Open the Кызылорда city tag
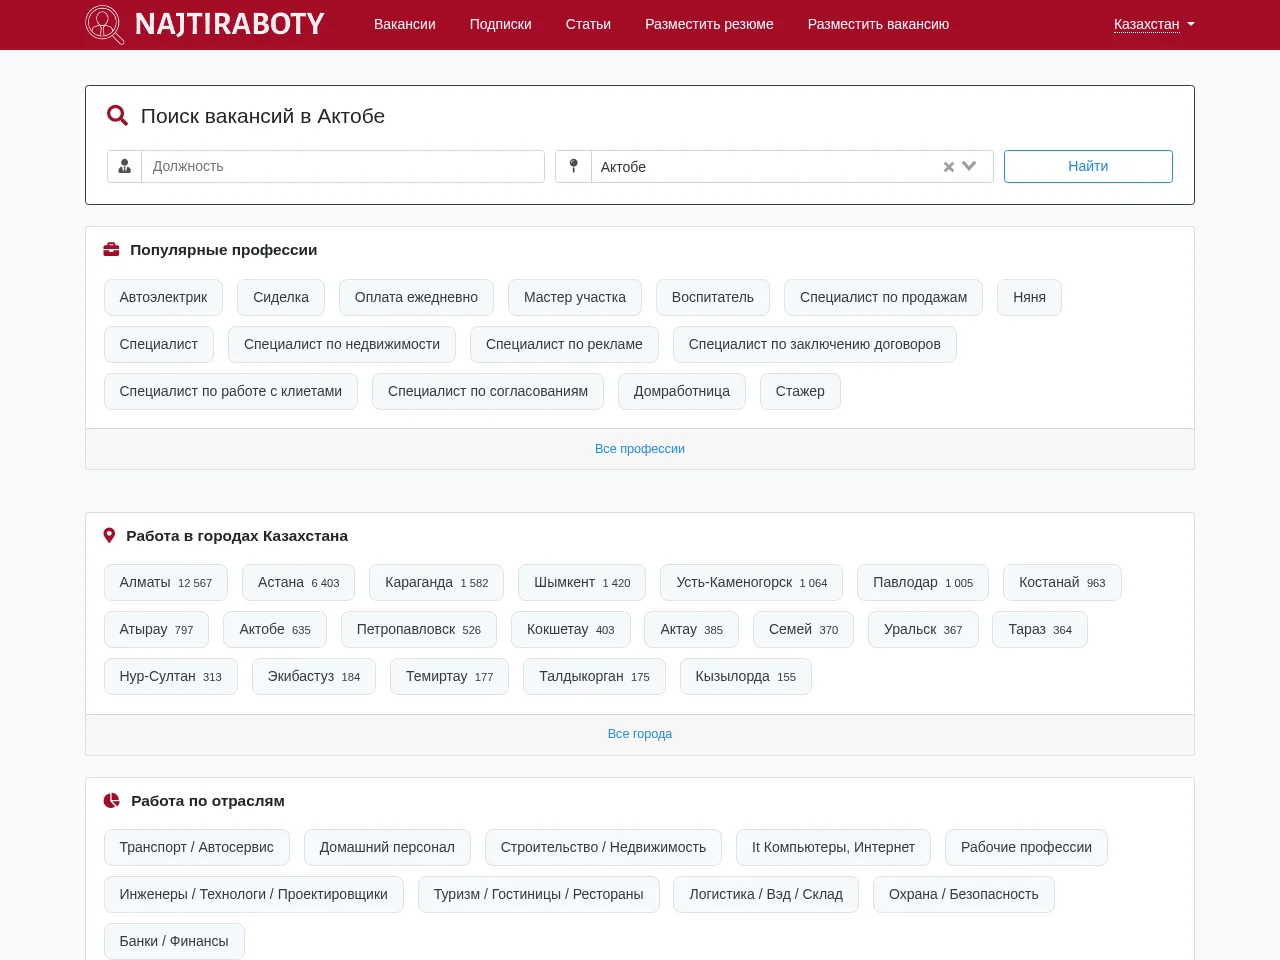This screenshot has width=1280, height=960. click(746, 676)
